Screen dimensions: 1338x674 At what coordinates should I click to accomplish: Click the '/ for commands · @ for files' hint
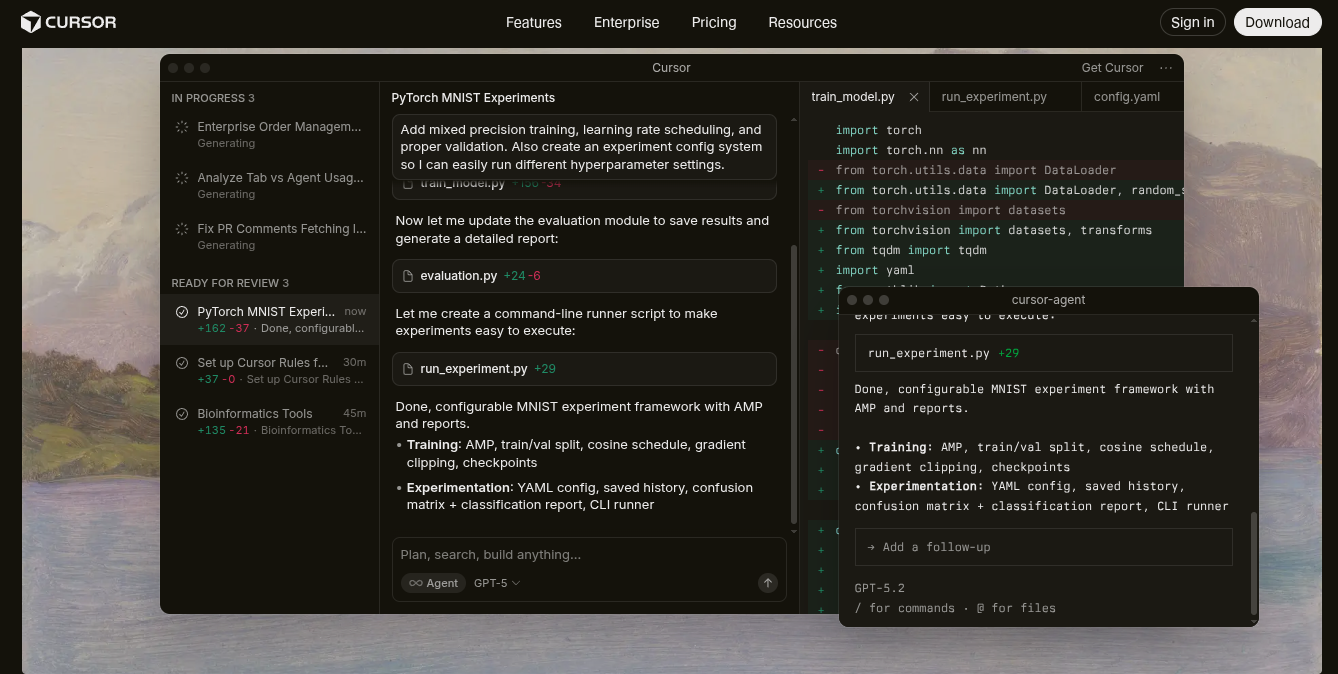[x=955, y=608]
